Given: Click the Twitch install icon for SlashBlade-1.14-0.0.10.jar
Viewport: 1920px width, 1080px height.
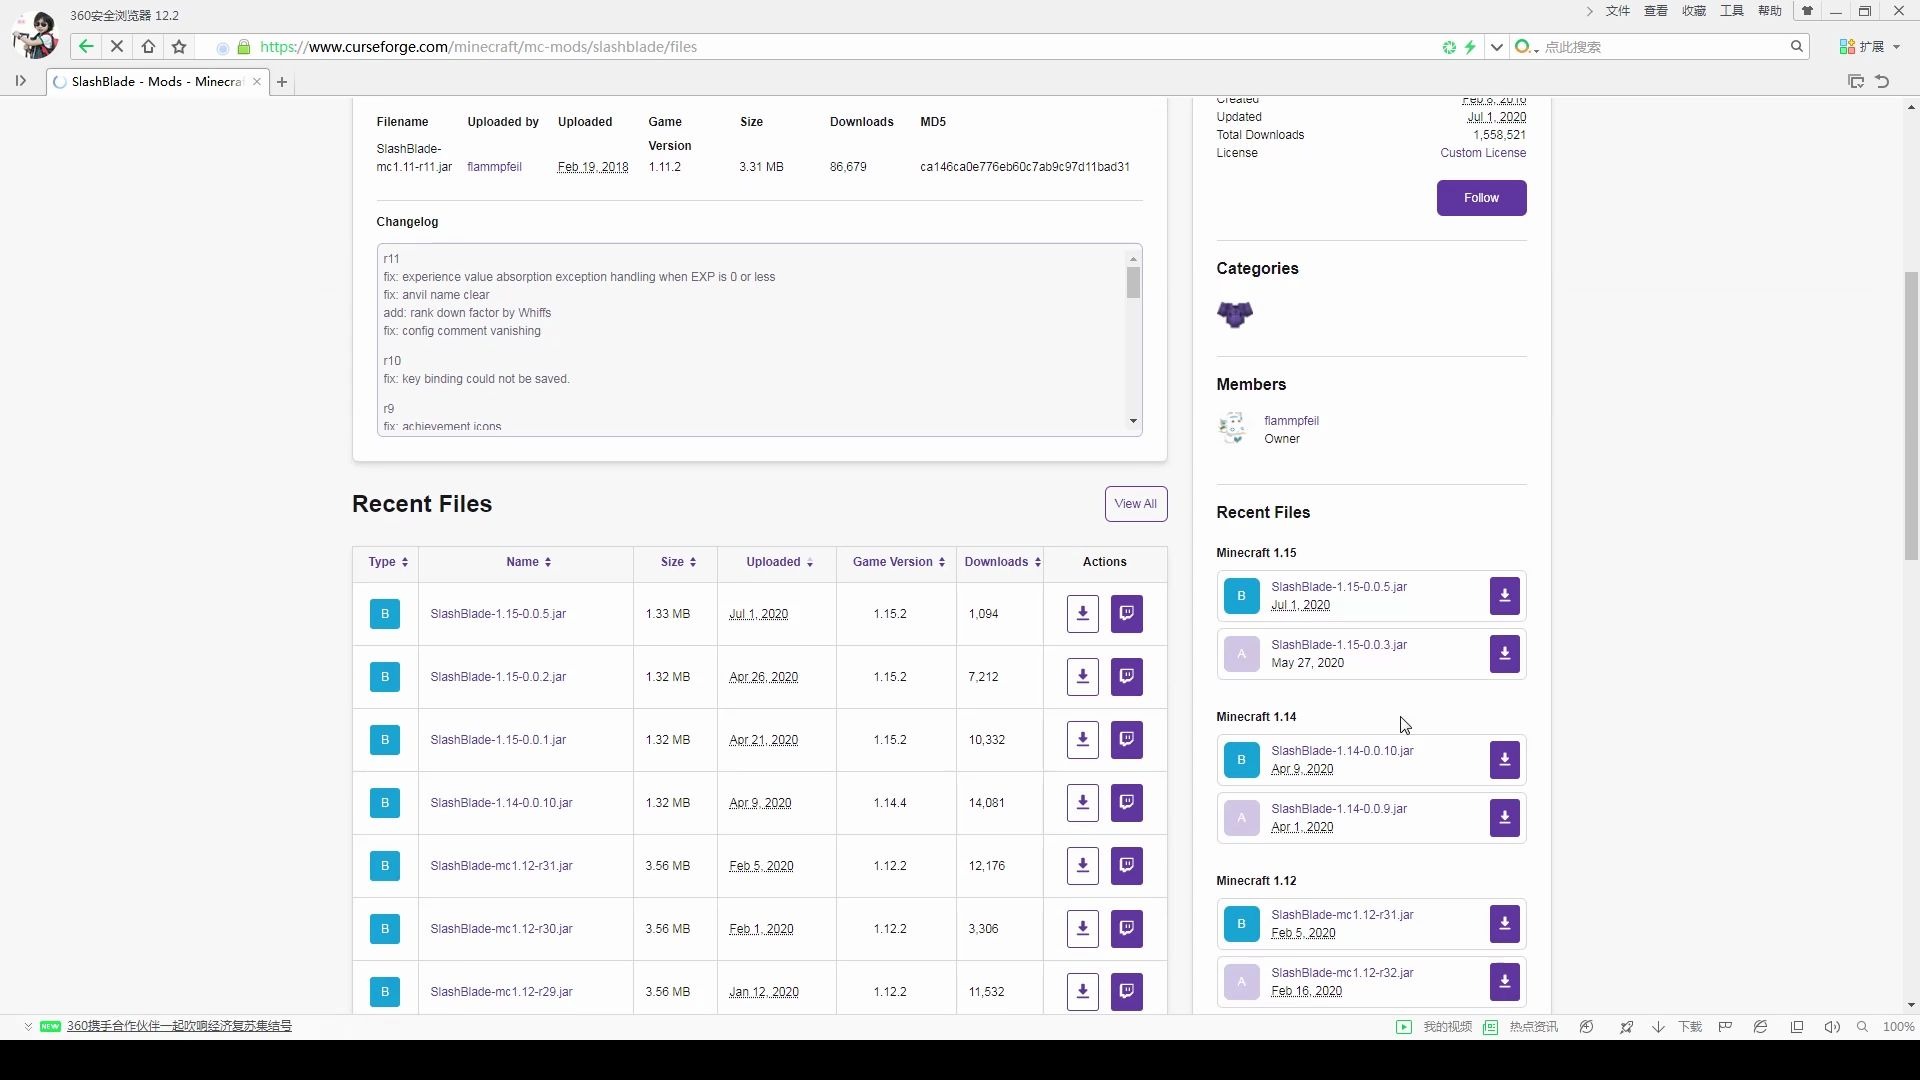Looking at the screenshot, I should tap(1126, 803).
